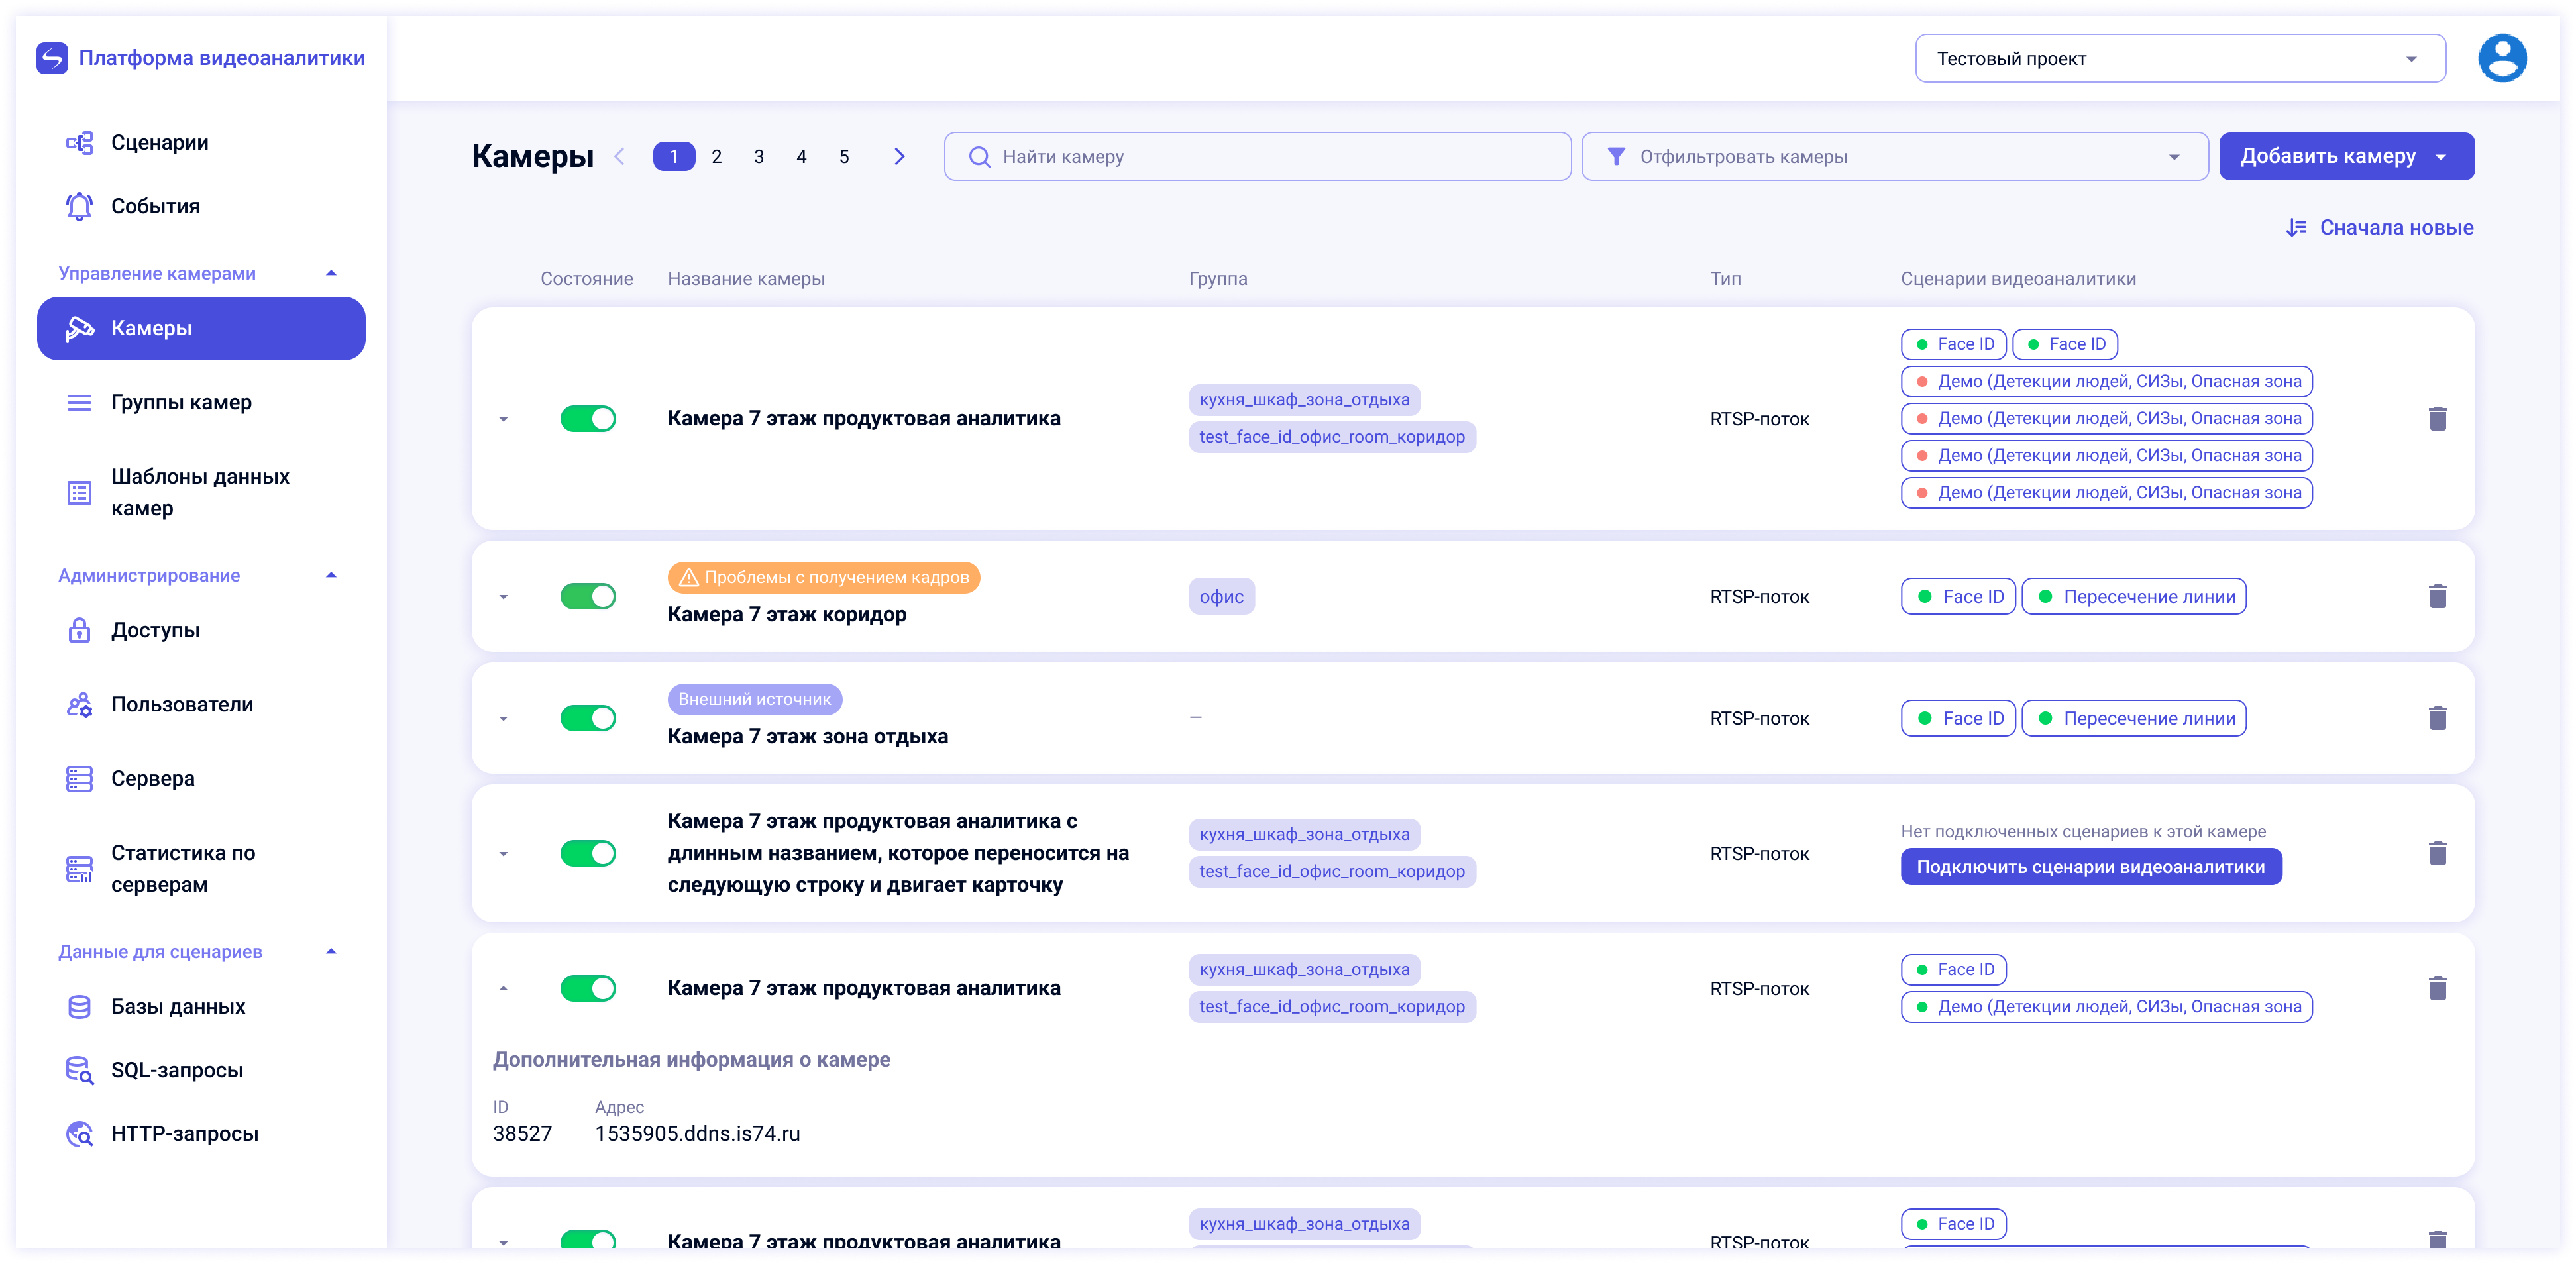
Task: Click camera ID value 38527
Action: [522, 1133]
